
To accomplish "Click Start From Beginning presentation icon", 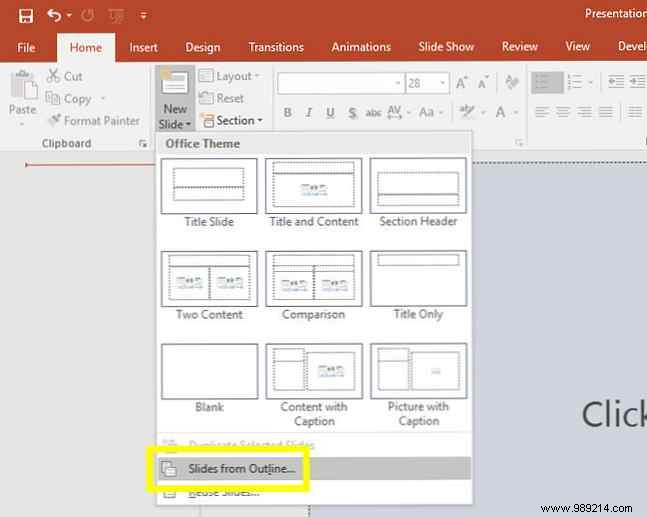I will tap(116, 16).
